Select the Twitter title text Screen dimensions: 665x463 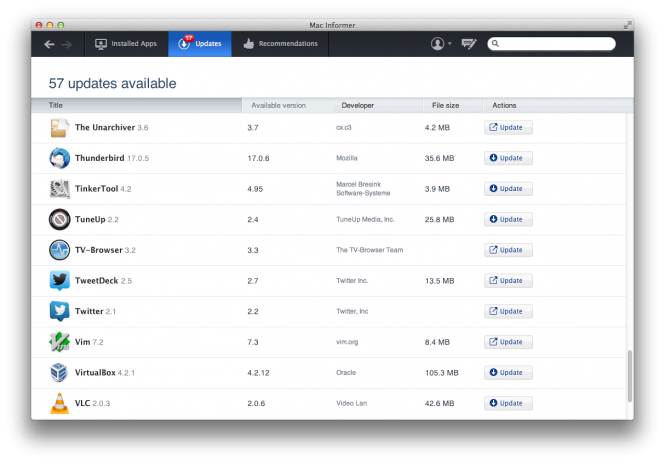(89, 311)
